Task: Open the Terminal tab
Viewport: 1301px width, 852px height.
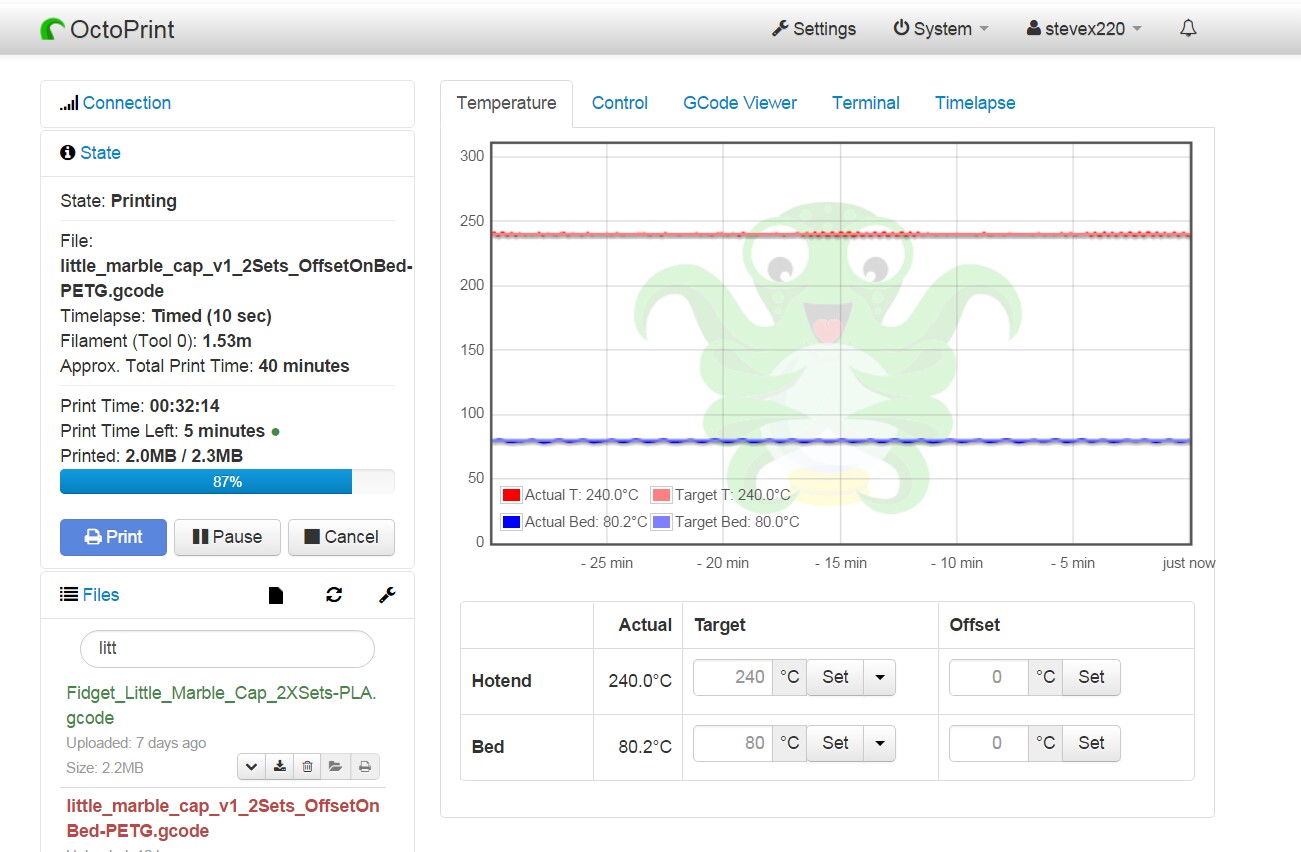Action: [x=865, y=103]
